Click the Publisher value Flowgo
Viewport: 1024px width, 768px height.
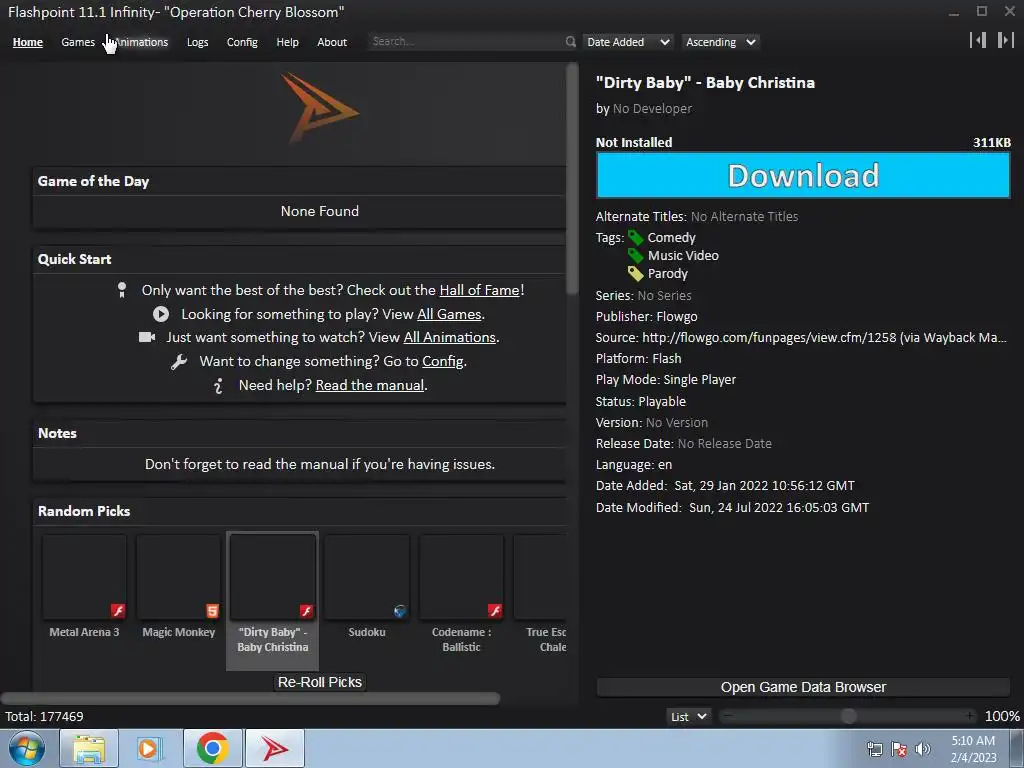pyautogui.click(x=677, y=317)
